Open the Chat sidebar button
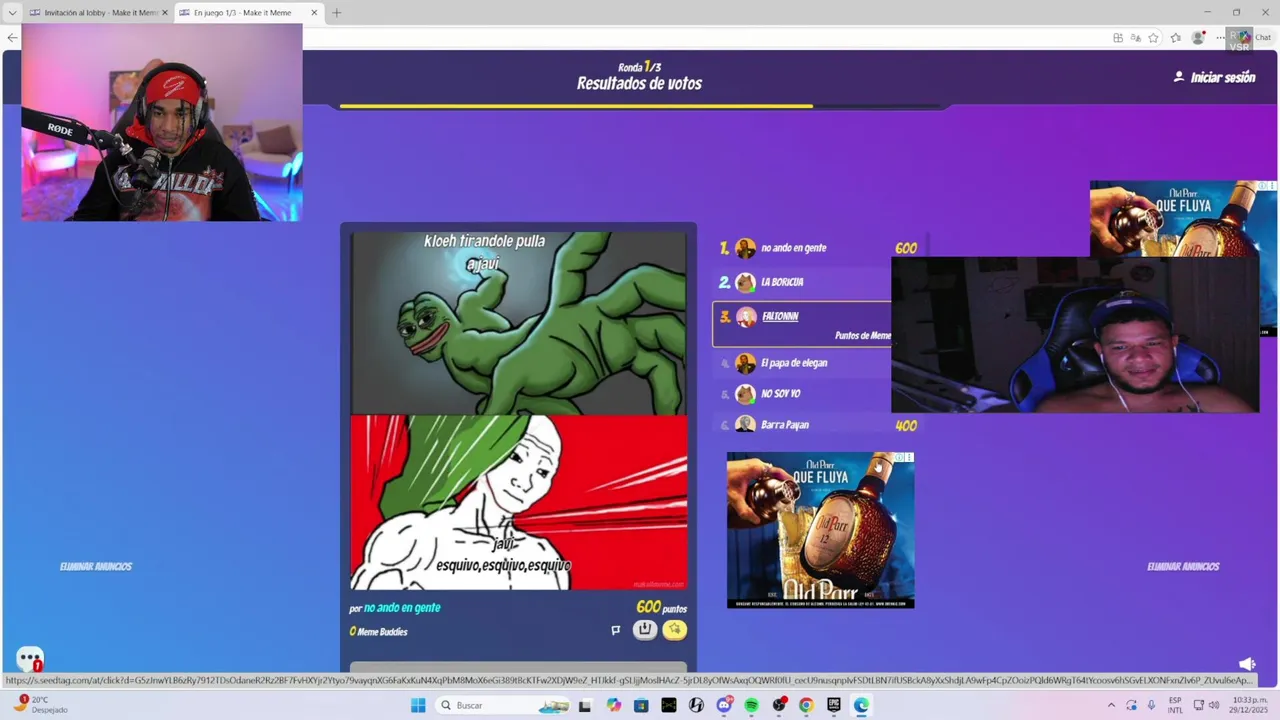This screenshot has height=720, width=1280. (x=1256, y=38)
